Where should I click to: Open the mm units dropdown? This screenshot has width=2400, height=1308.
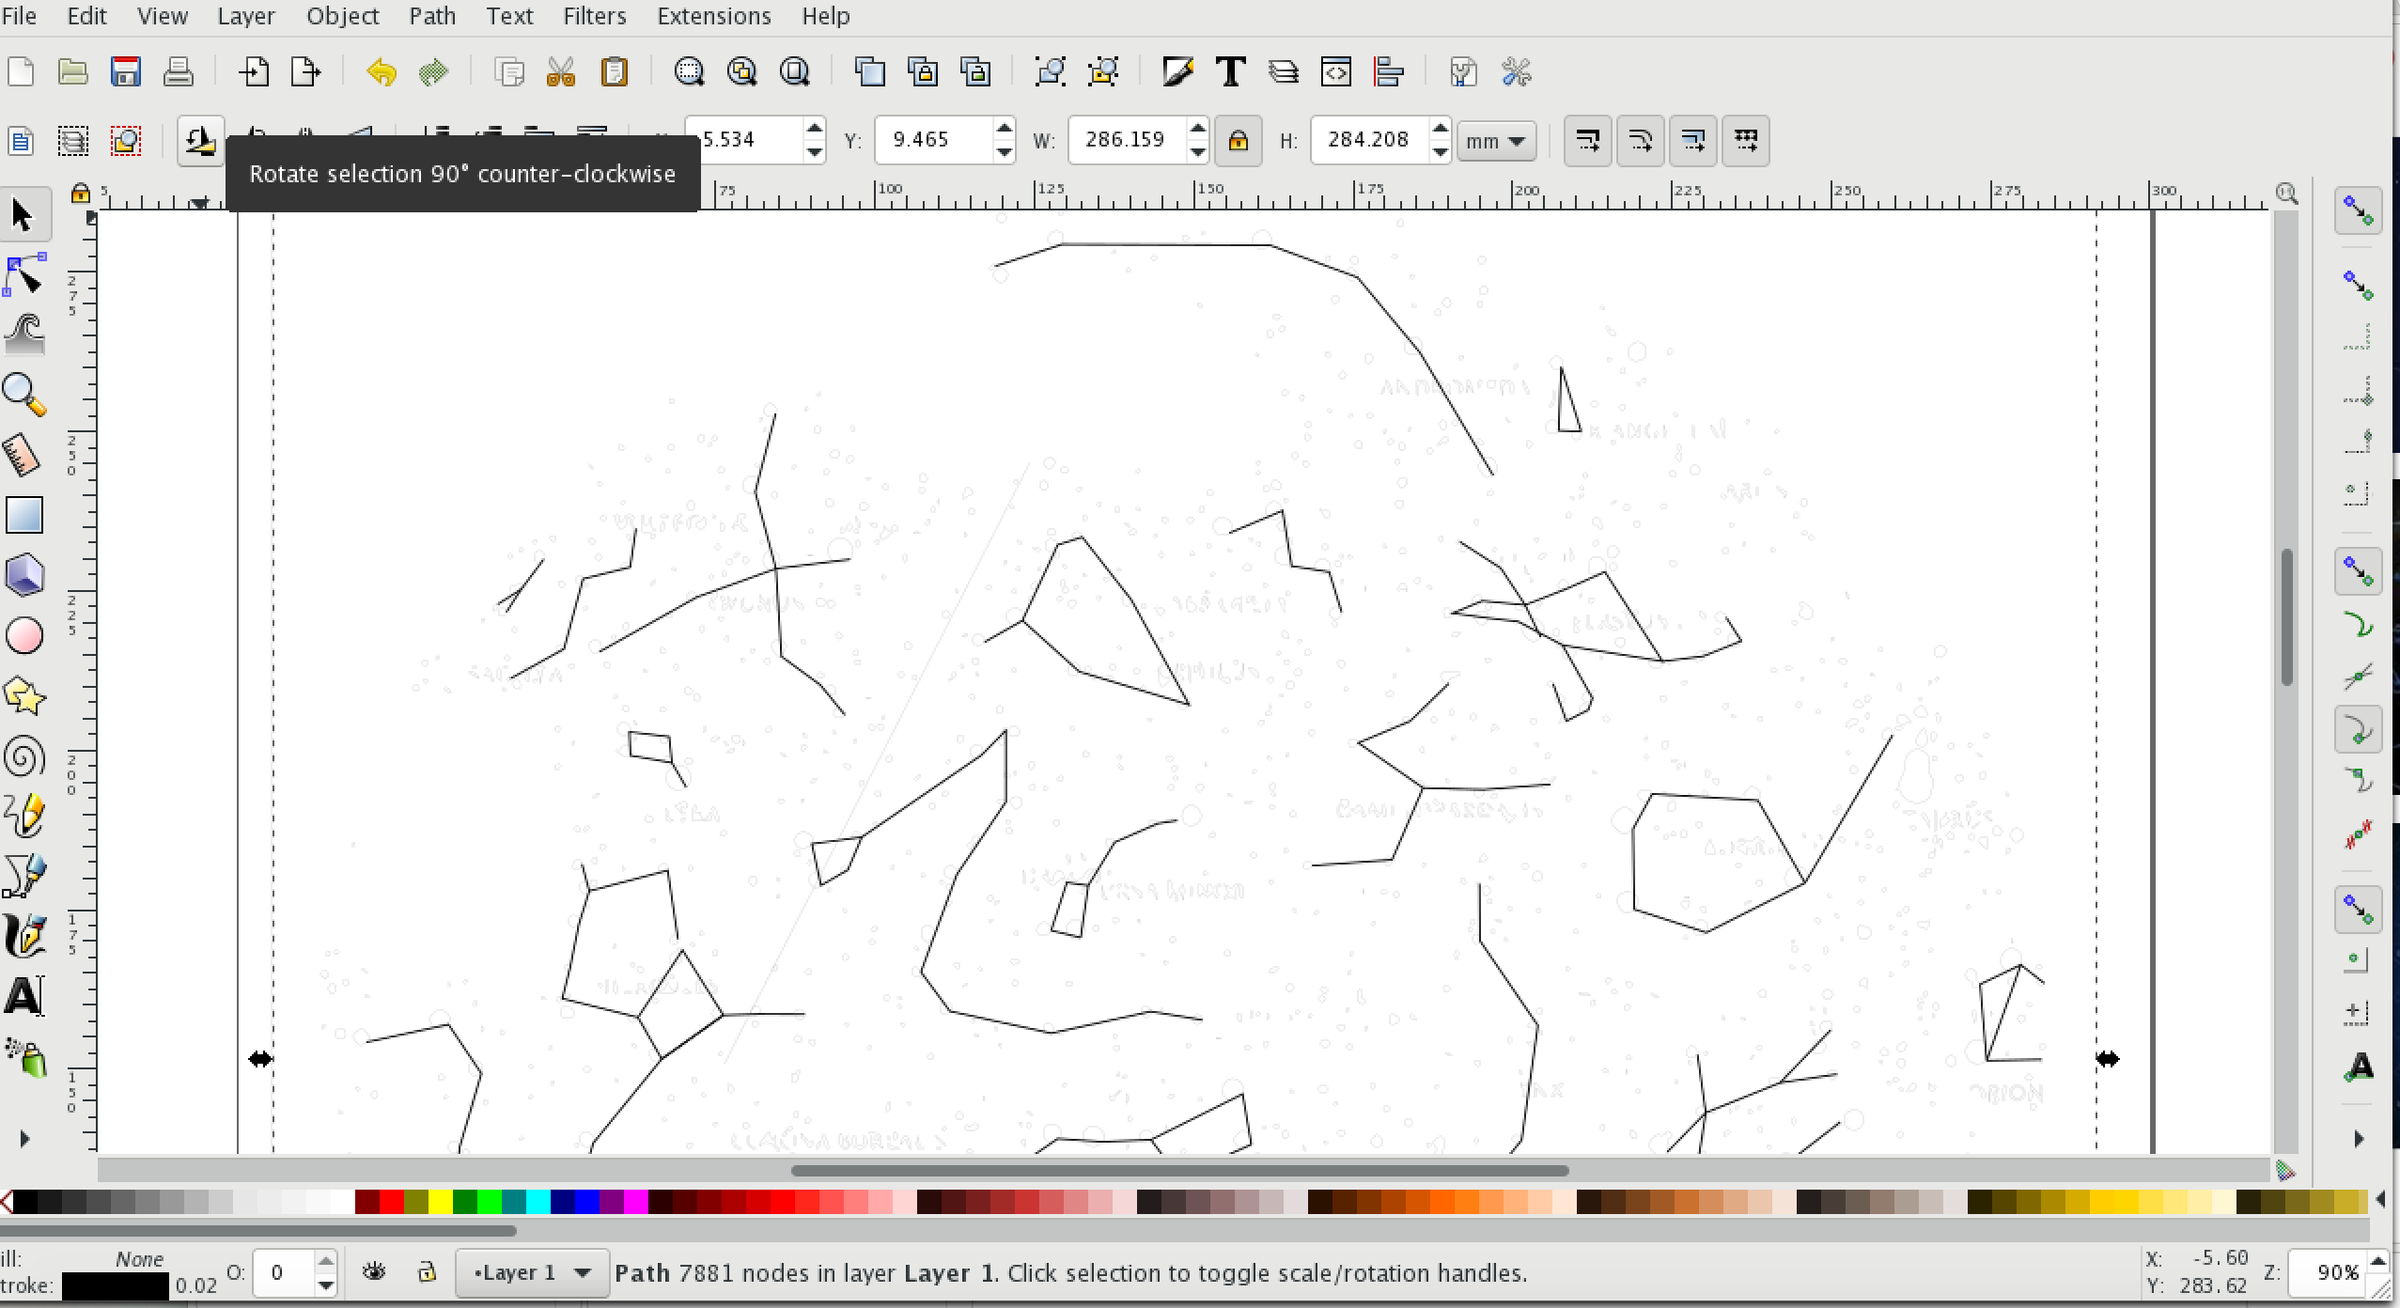click(x=1496, y=141)
